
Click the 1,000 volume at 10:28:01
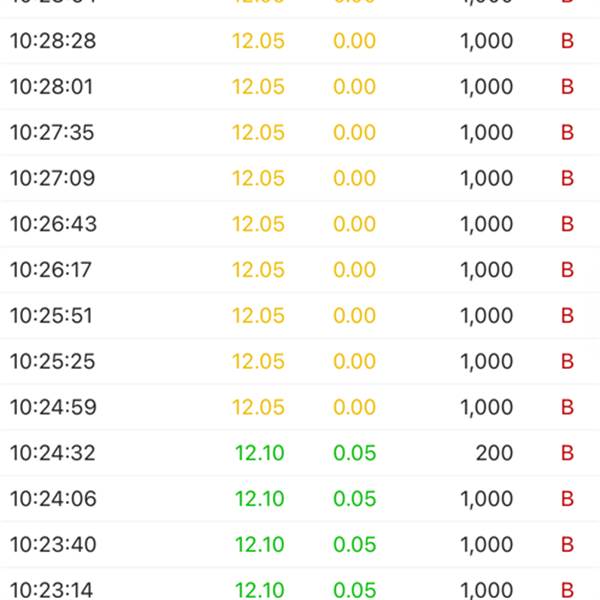pos(486,87)
